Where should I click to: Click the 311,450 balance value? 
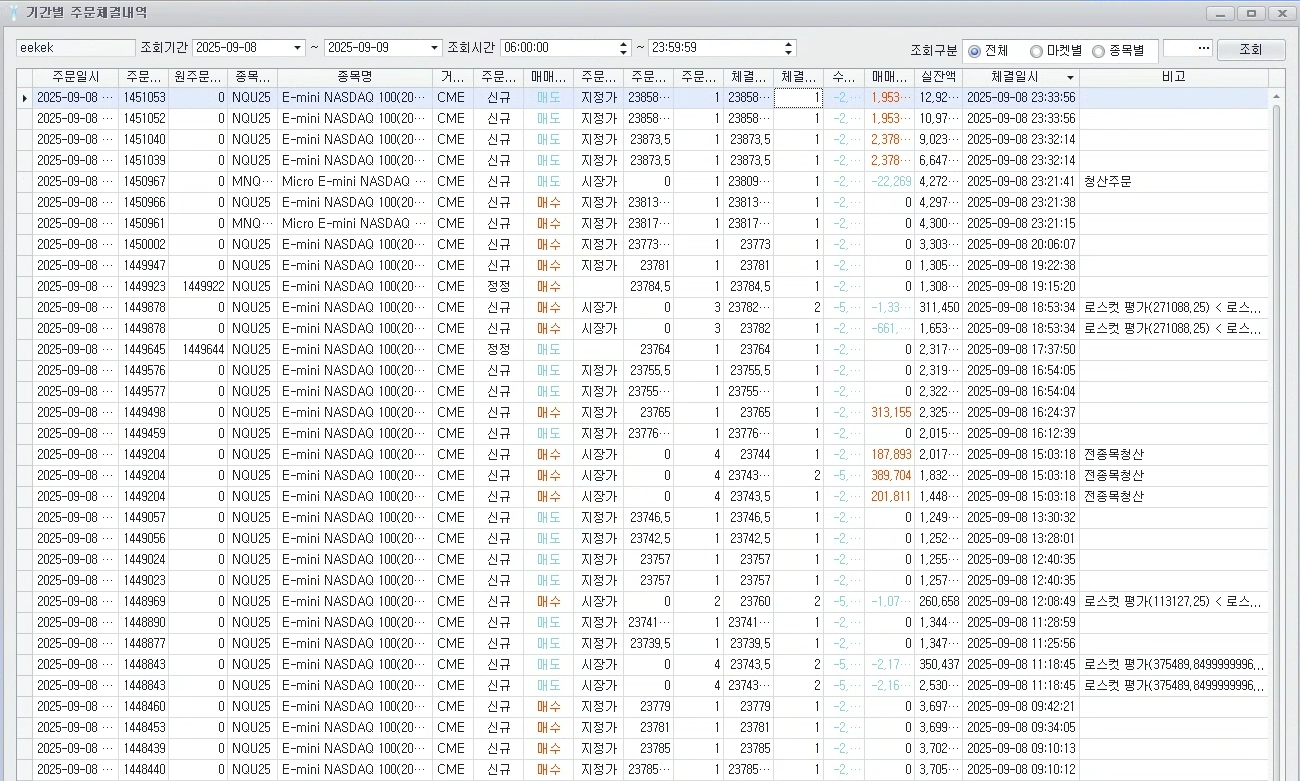(x=939, y=308)
